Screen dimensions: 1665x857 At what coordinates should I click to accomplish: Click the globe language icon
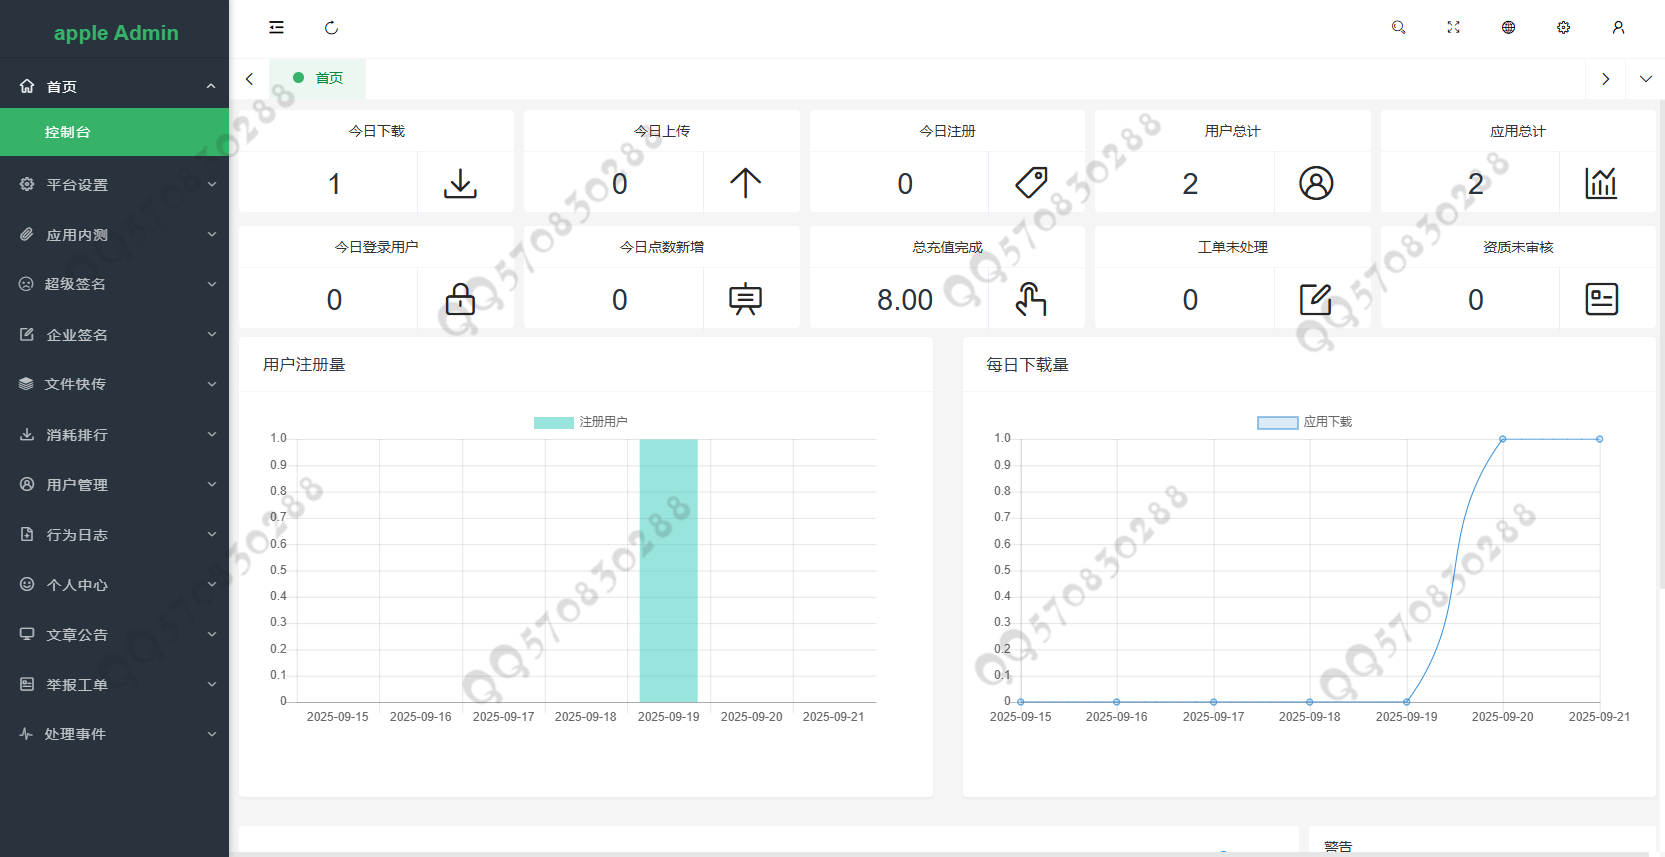[x=1508, y=28]
